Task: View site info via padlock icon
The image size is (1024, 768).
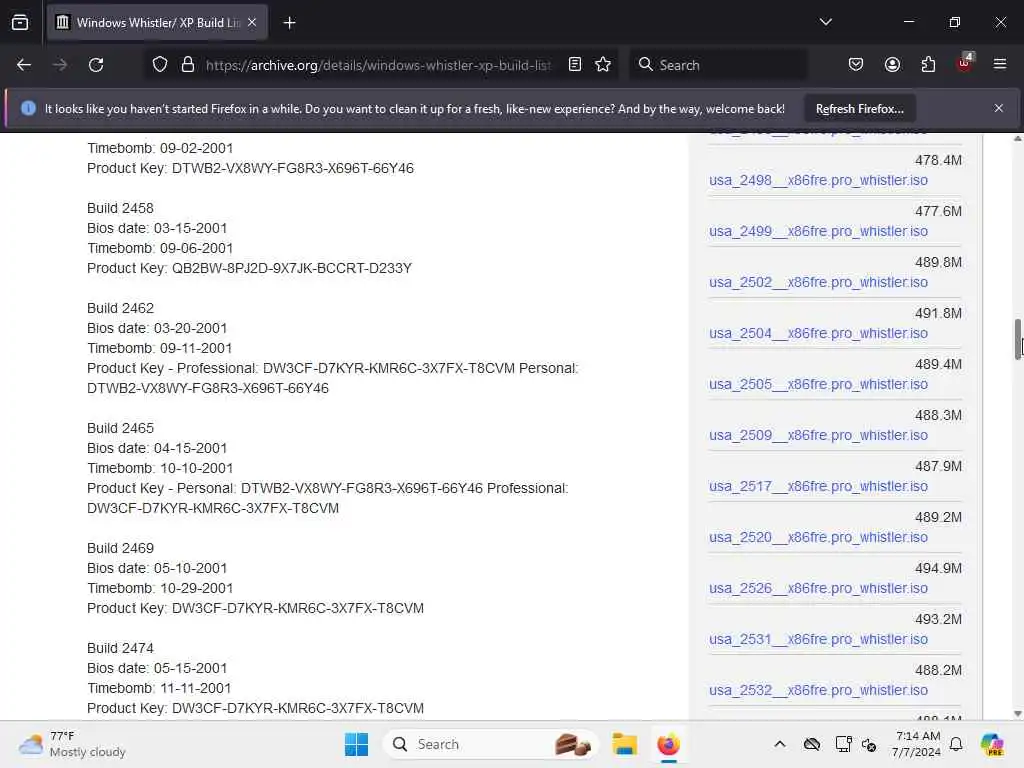Action: point(188,65)
